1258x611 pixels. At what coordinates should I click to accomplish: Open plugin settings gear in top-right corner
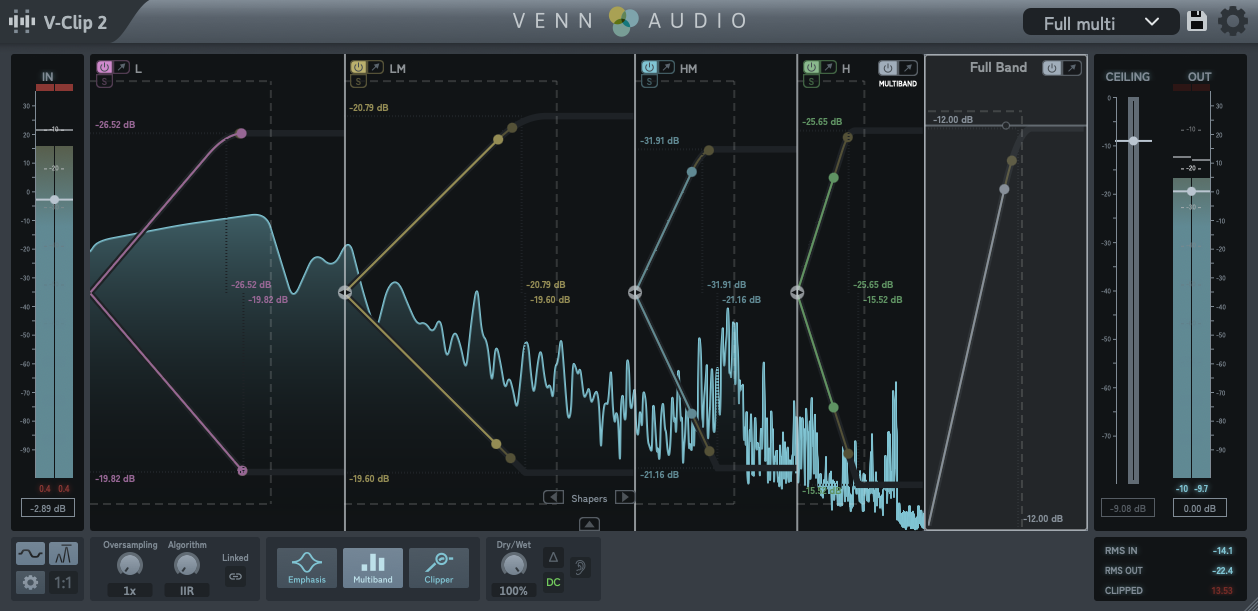(x=1232, y=22)
